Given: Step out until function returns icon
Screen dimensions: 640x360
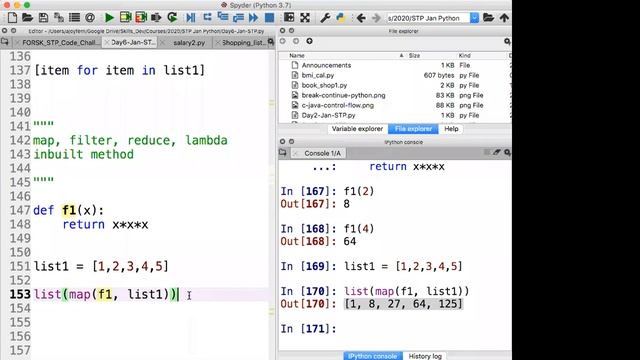Looking at the screenshot, I should pyautogui.click(x=238, y=18).
